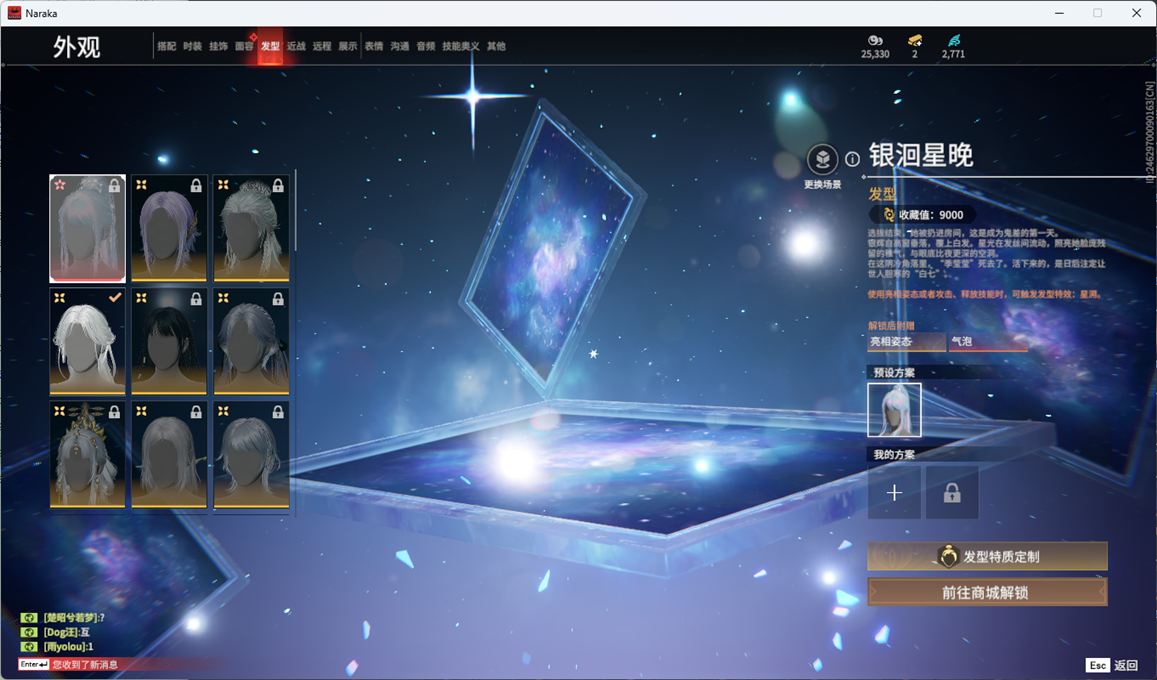The width and height of the screenshot is (1157, 680).
Task: Click the chat channel icon beside 楚昭兮若梦
Action: point(29,617)
